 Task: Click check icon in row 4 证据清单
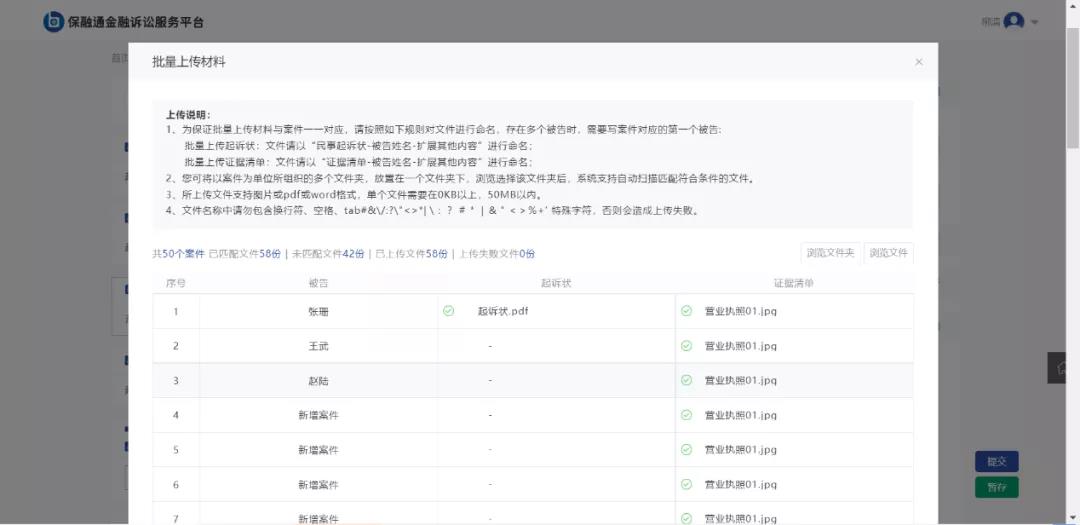tap(686, 415)
